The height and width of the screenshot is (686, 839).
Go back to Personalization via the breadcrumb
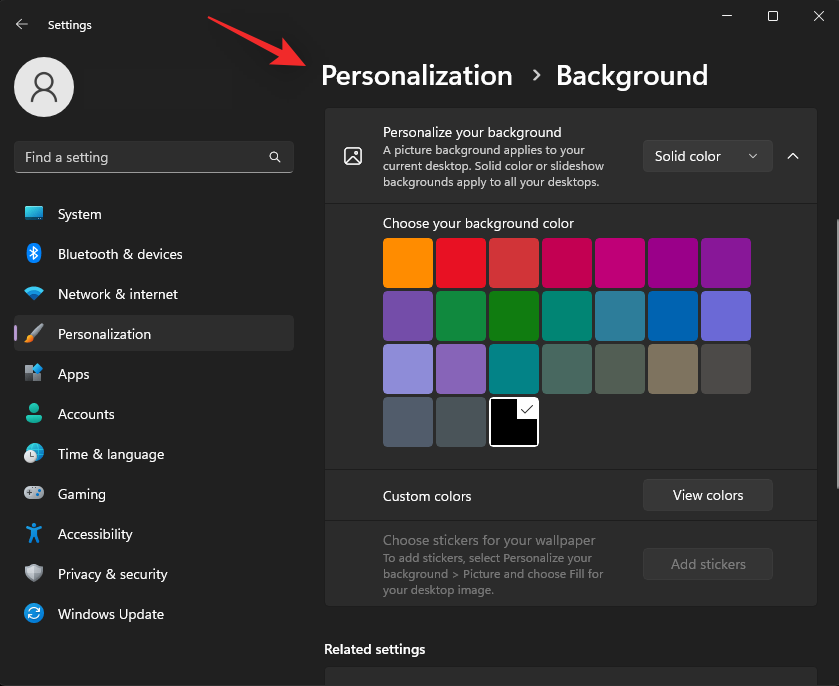coord(416,75)
